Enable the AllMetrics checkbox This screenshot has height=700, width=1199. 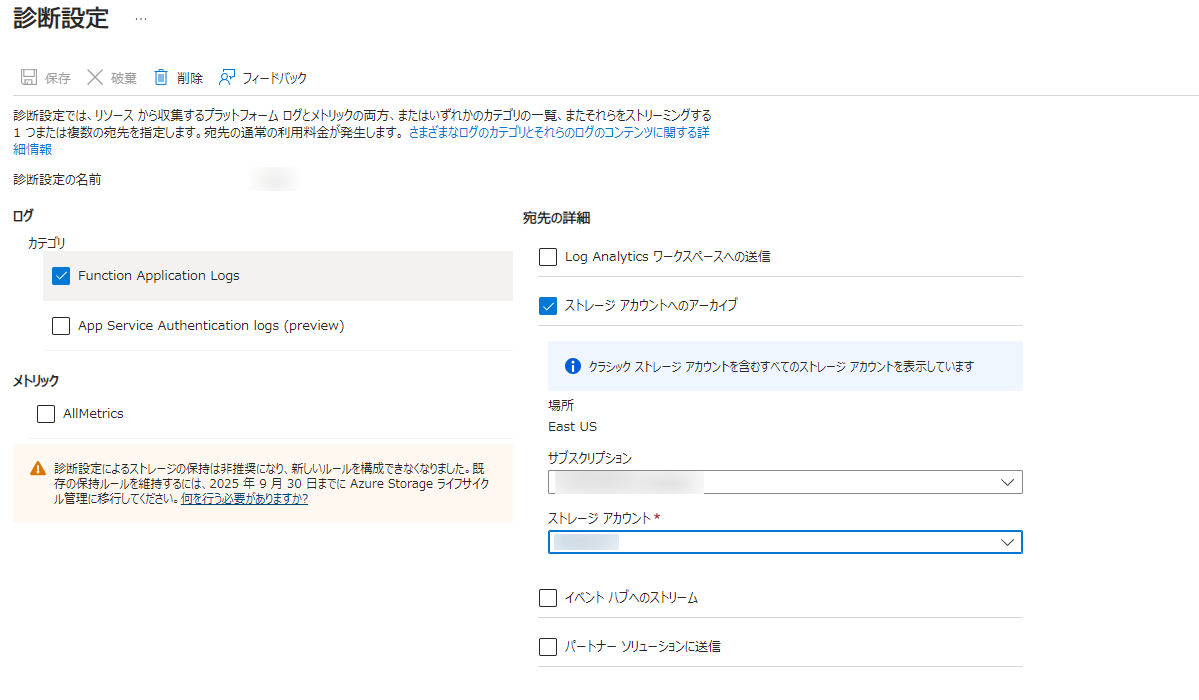(x=46, y=414)
